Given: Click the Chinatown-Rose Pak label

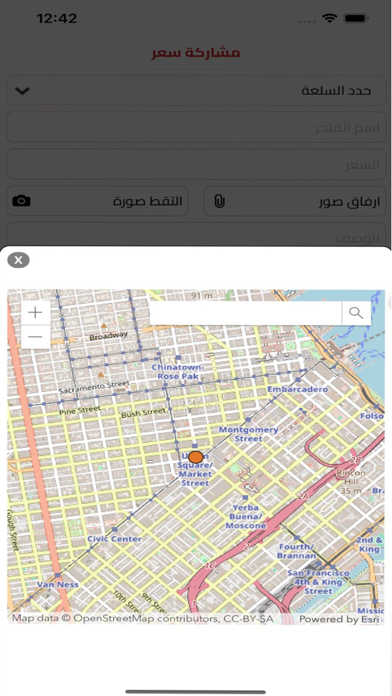Looking at the screenshot, I should click(x=178, y=372).
